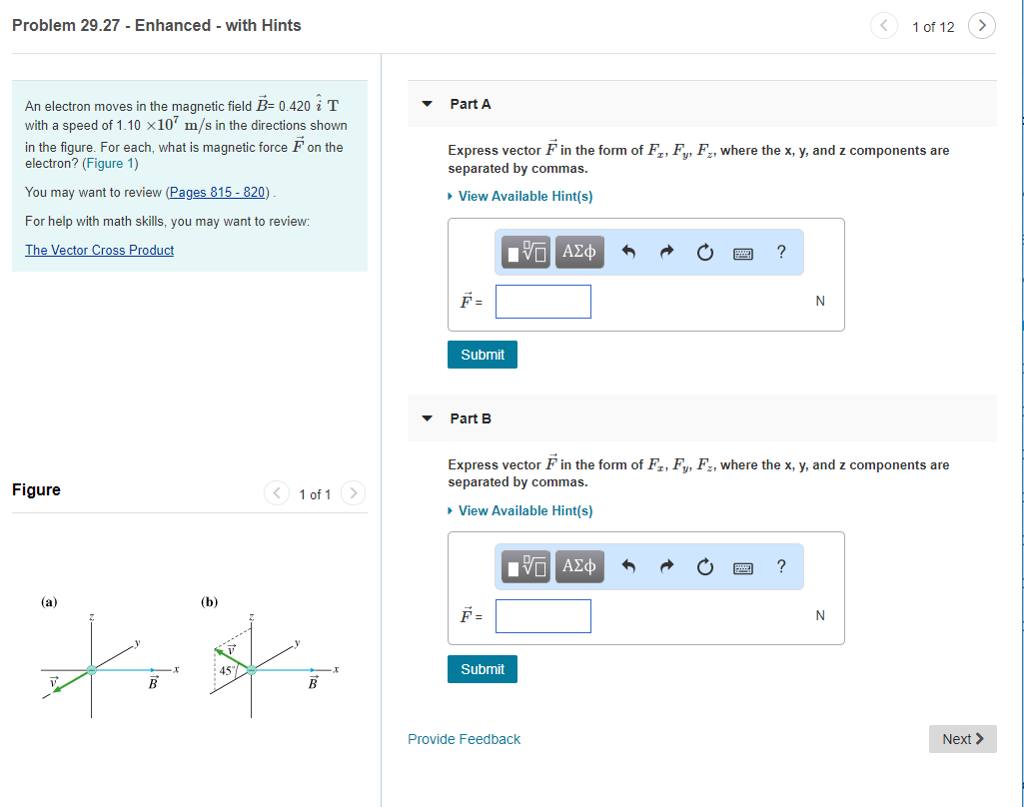Viewport: 1024px width, 807px height.
Task: Collapse the Part B section
Action: pos(427,418)
